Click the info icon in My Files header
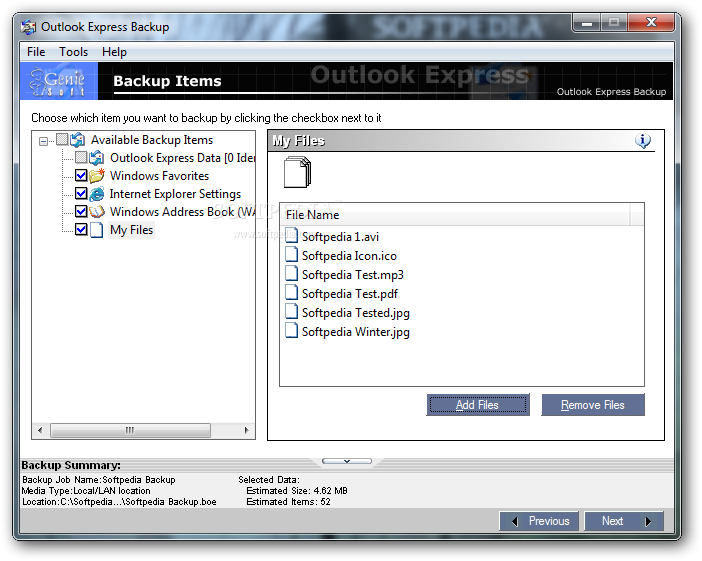This screenshot has width=702, height=561. 643,141
